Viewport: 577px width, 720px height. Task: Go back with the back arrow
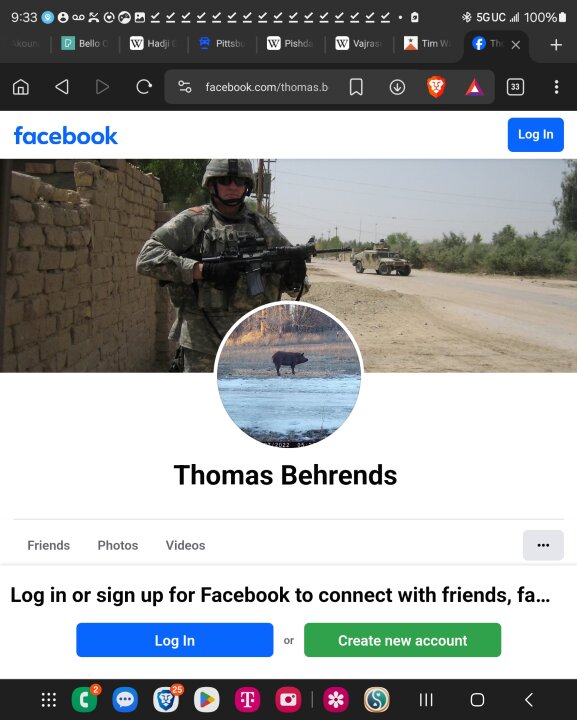(x=62, y=87)
